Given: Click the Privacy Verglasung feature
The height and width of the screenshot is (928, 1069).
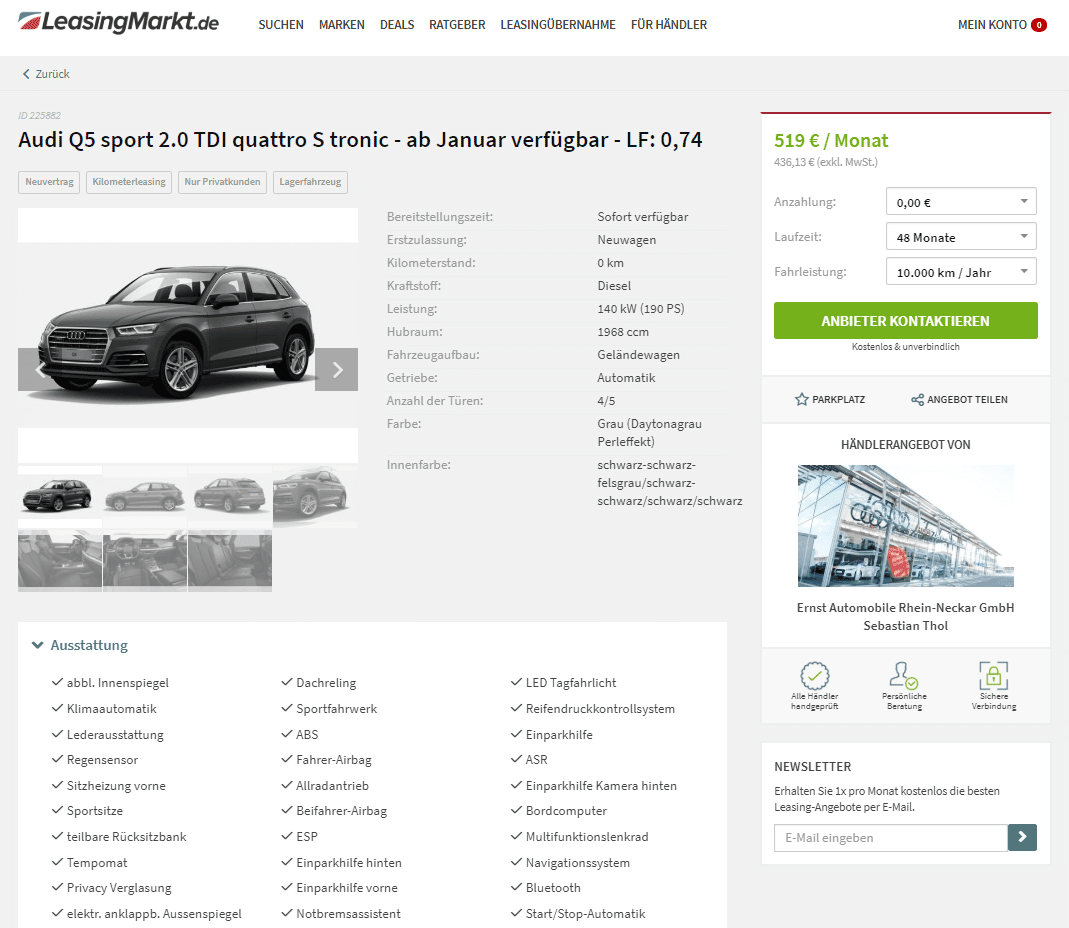Looking at the screenshot, I should point(119,888).
